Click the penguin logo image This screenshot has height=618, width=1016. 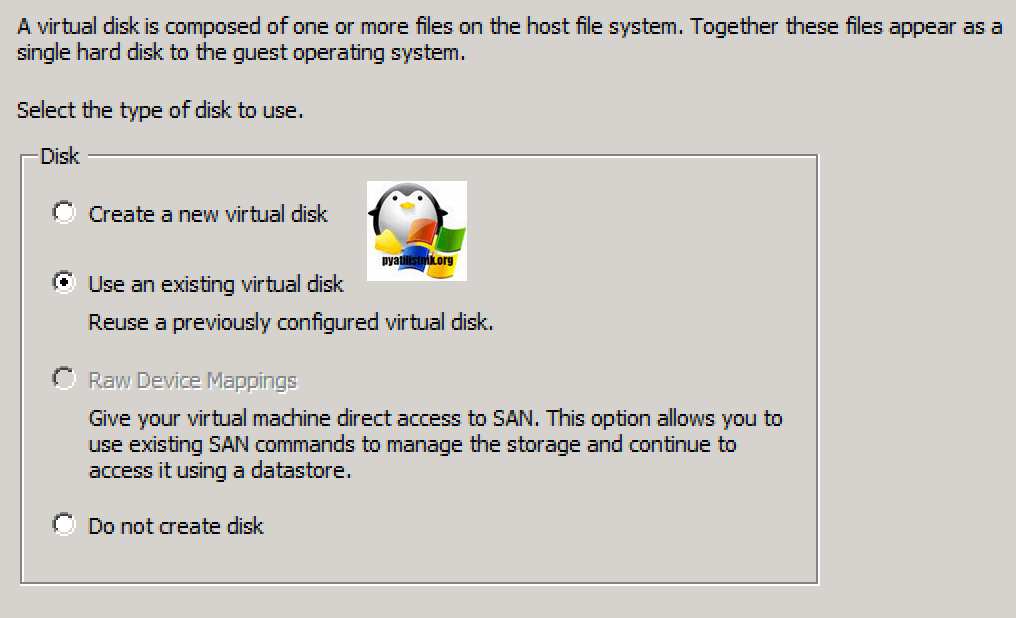coord(416,230)
